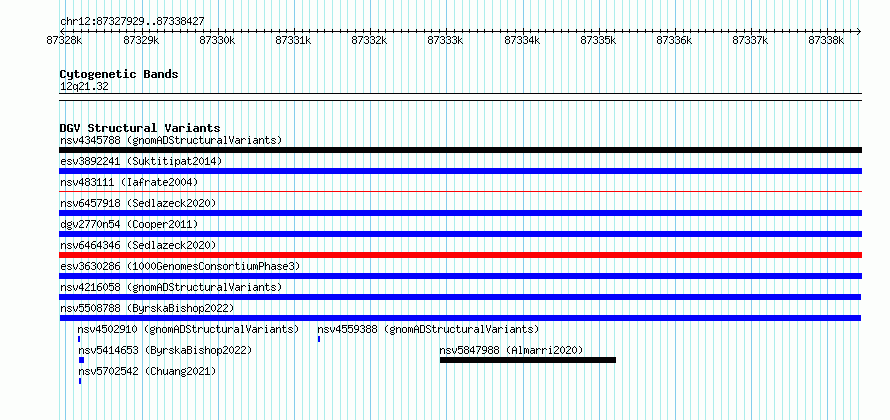Click the blue dgv2770n54 variant bar

click(x=460, y=234)
